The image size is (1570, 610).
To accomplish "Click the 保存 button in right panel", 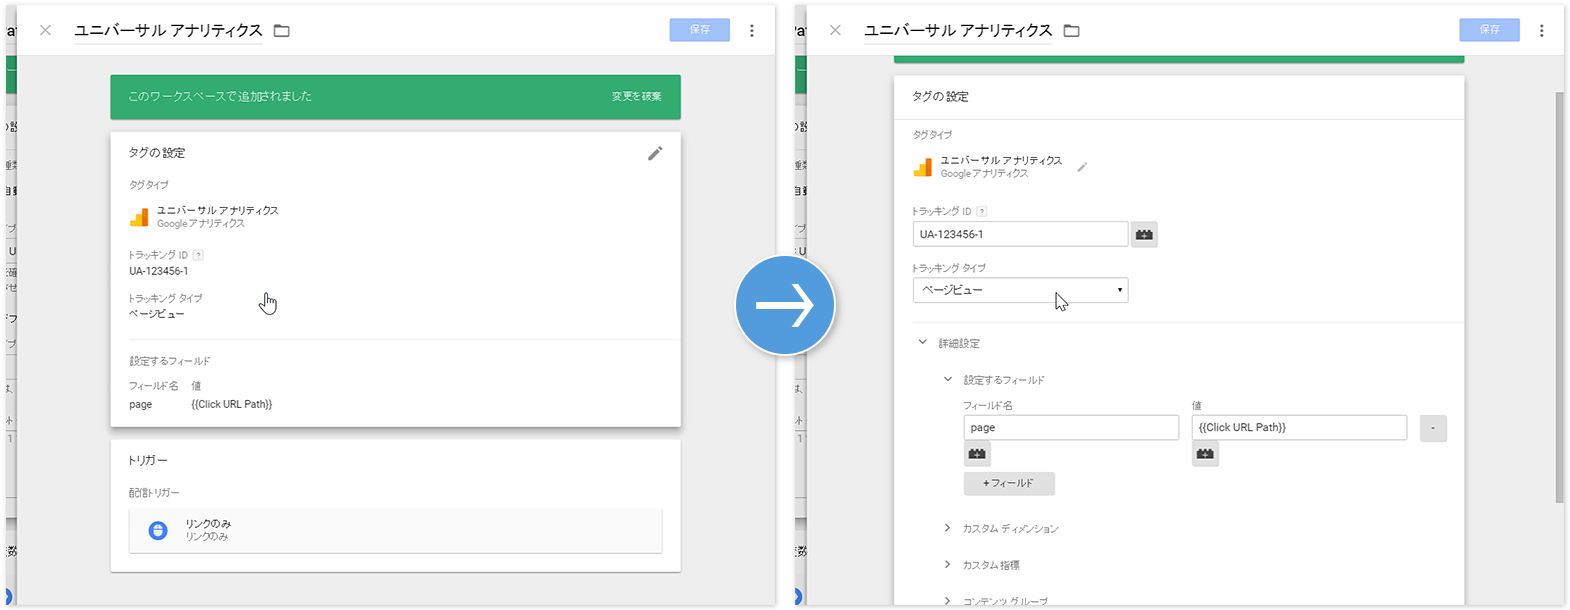I will coord(1490,30).
